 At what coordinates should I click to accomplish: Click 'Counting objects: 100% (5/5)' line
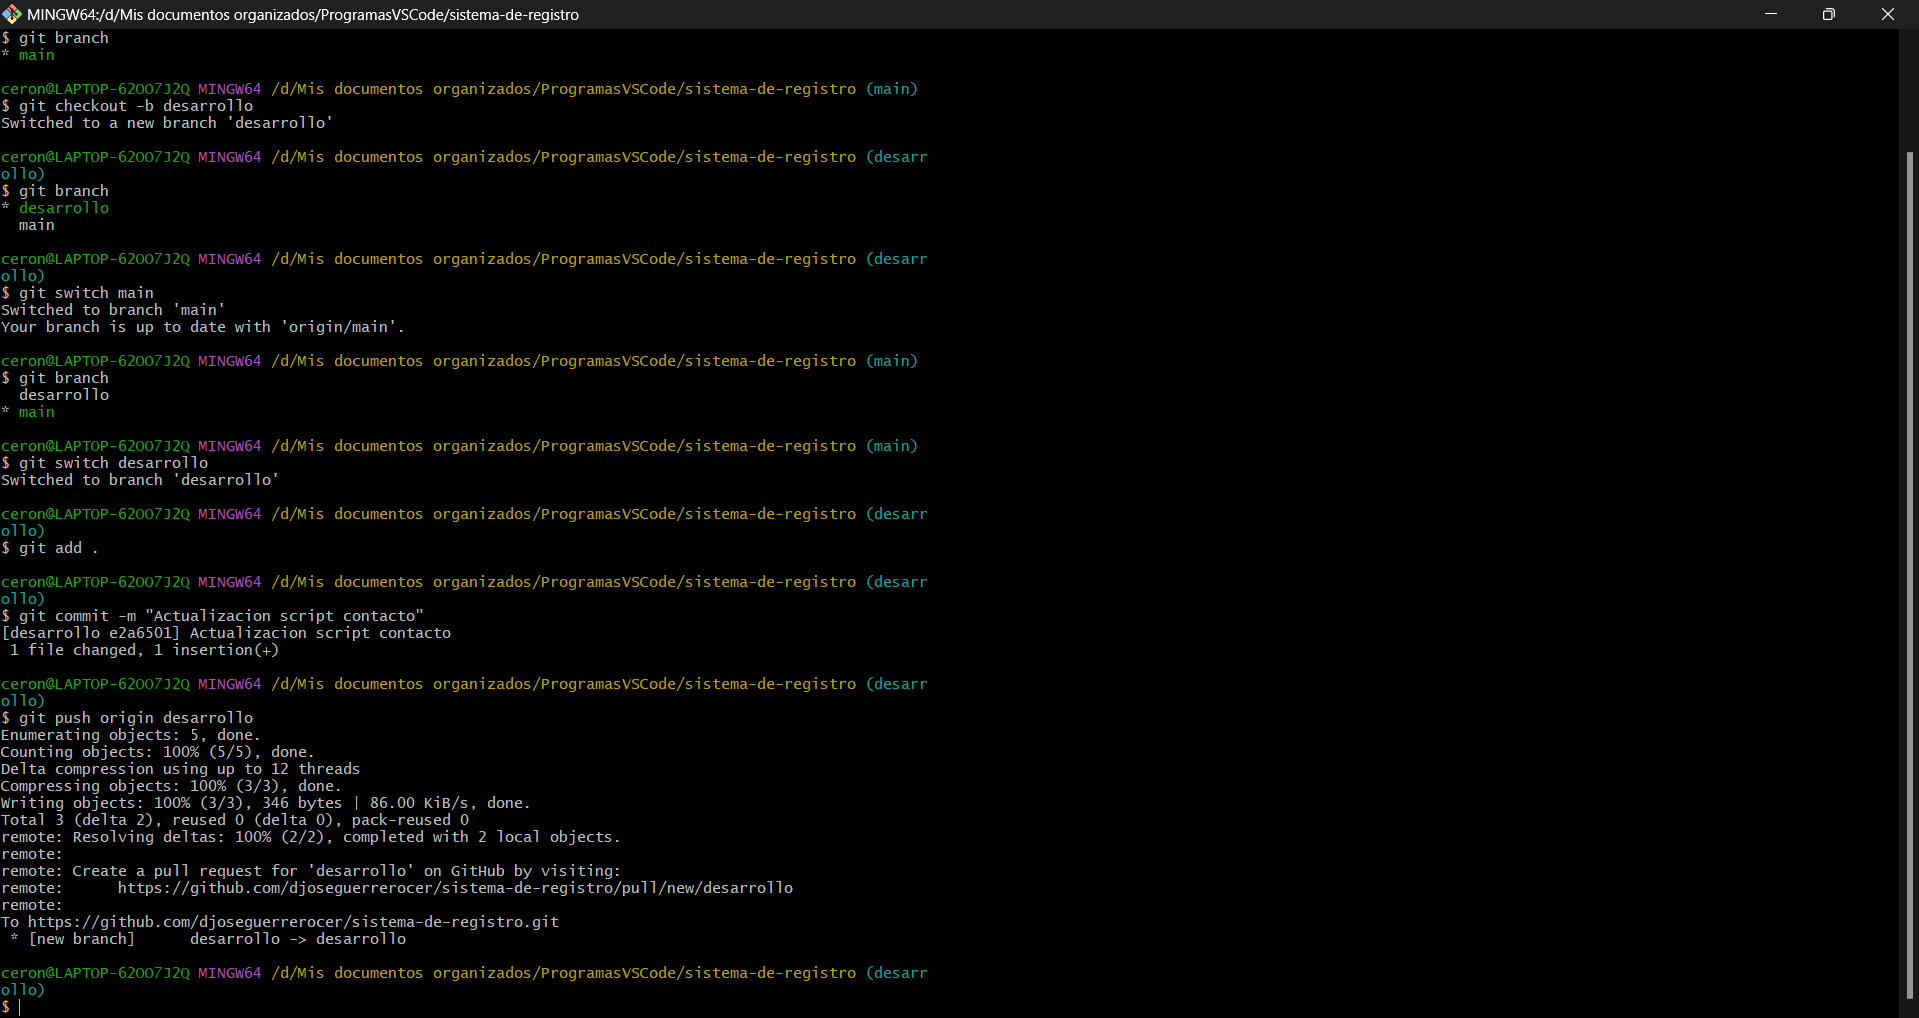(157, 752)
